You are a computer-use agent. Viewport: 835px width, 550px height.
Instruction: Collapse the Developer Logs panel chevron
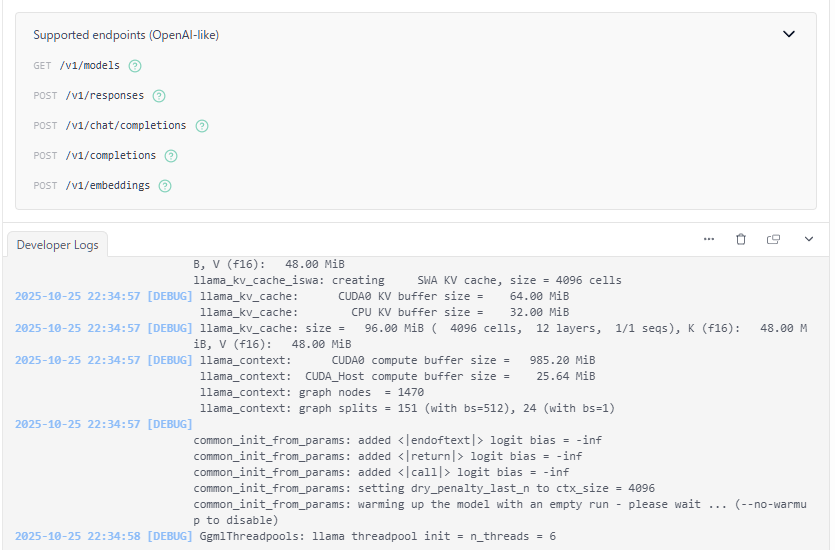(809, 240)
